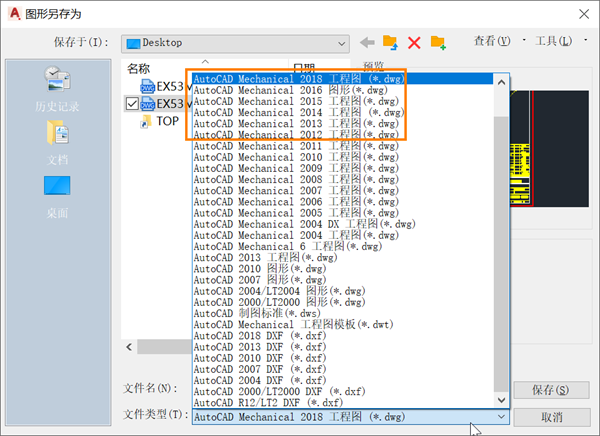Choose AutoCAD 2013 DXF (*.dxf)
This screenshot has width=600, height=436.
[343, 346]
